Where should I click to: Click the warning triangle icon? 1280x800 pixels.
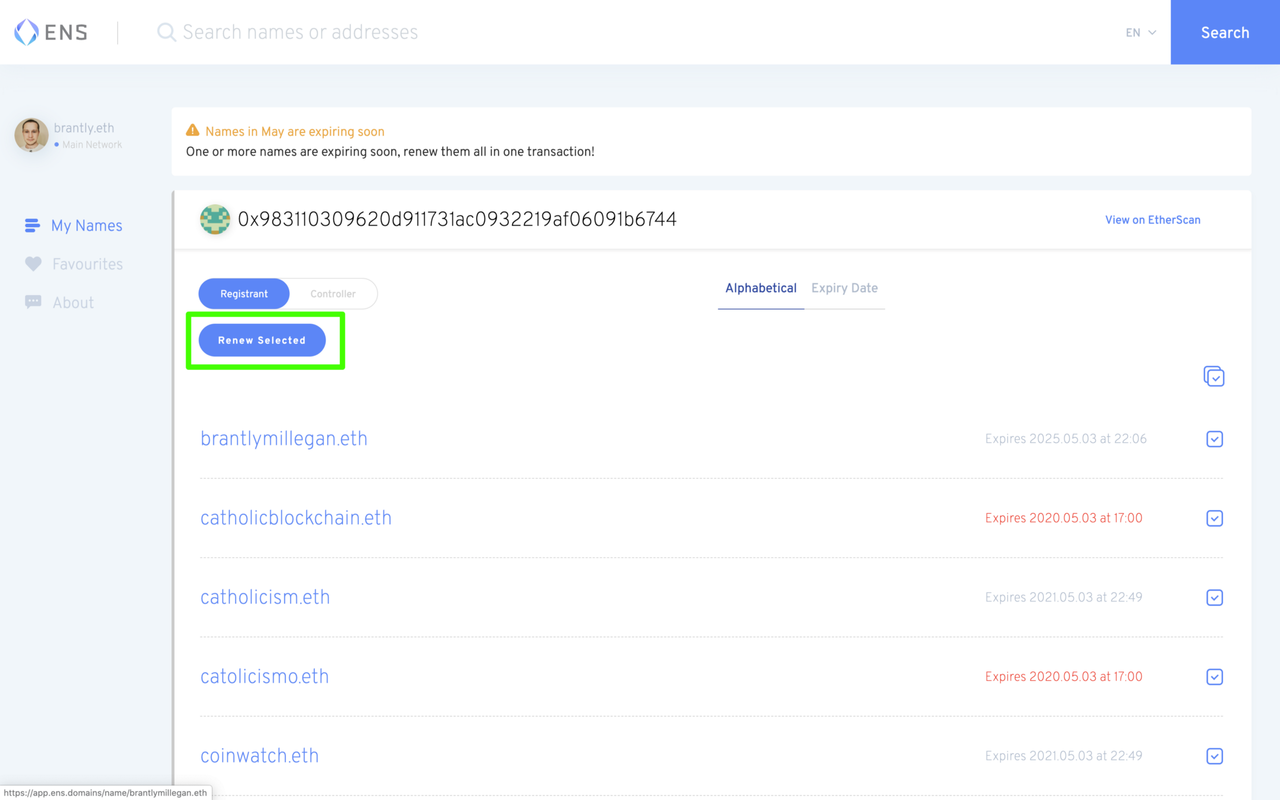pos(193,130)
